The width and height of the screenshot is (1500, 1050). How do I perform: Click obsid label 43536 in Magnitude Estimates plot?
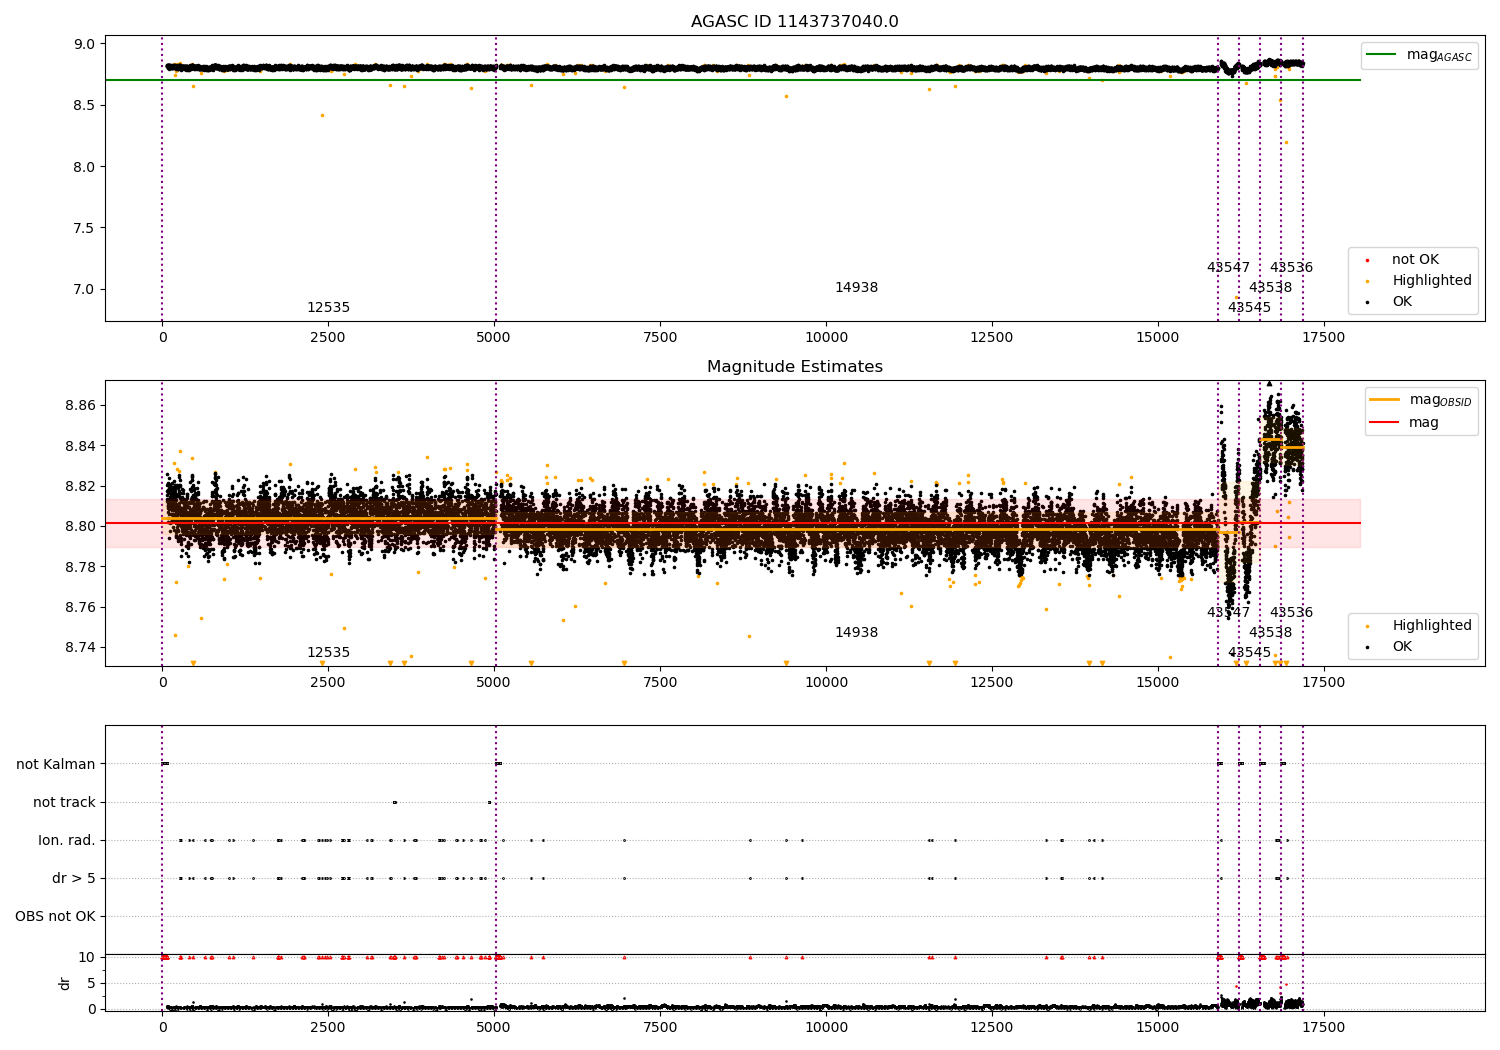(x=1291, y=613)
